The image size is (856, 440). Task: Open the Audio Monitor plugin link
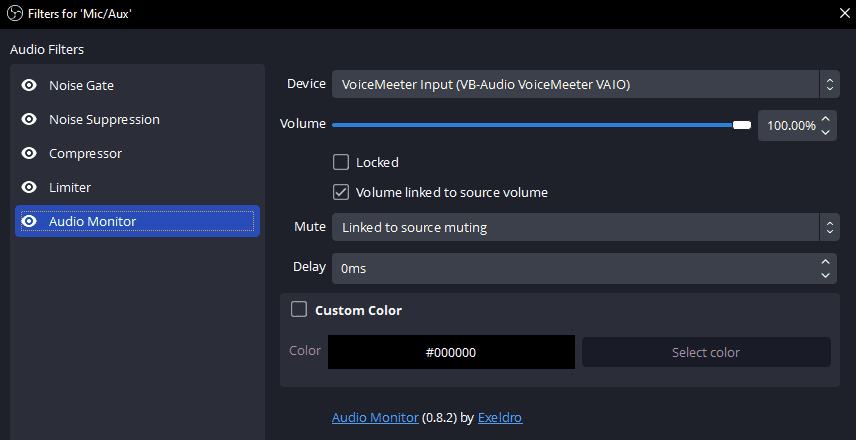pyautogui.click(x=375, y=418)
